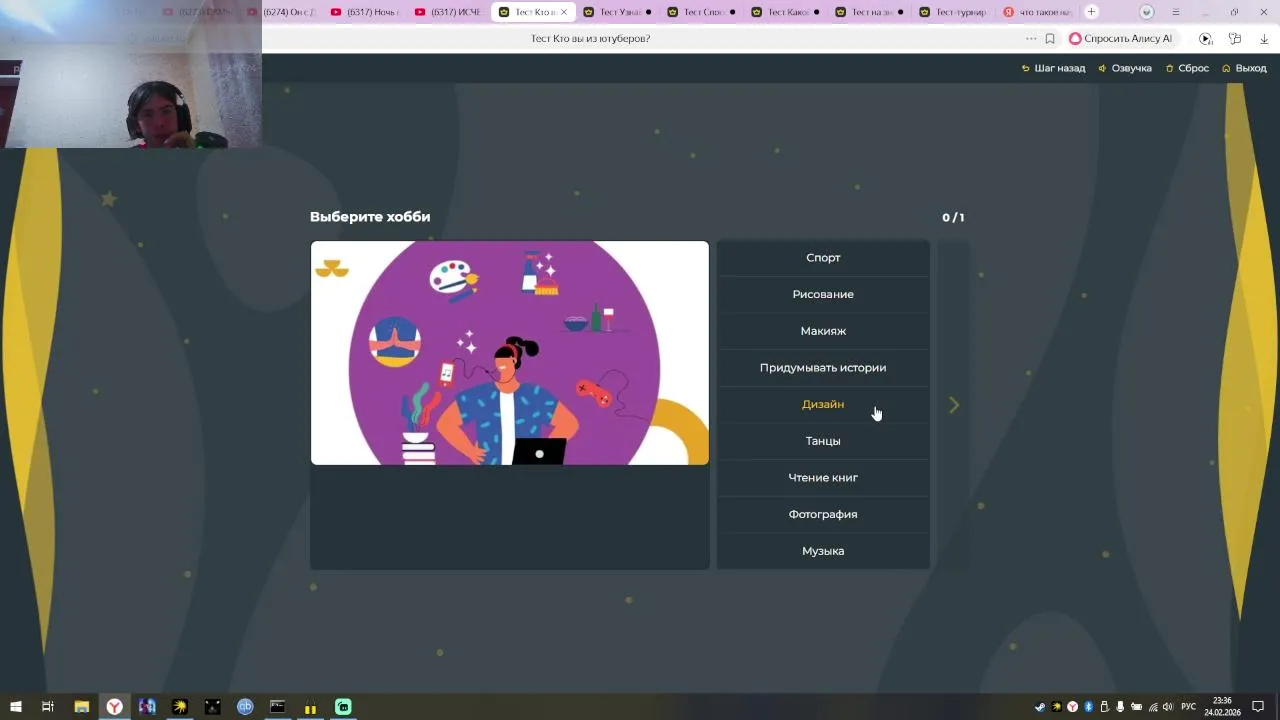Open page options three-dot menu

[x=1031, y=39]
